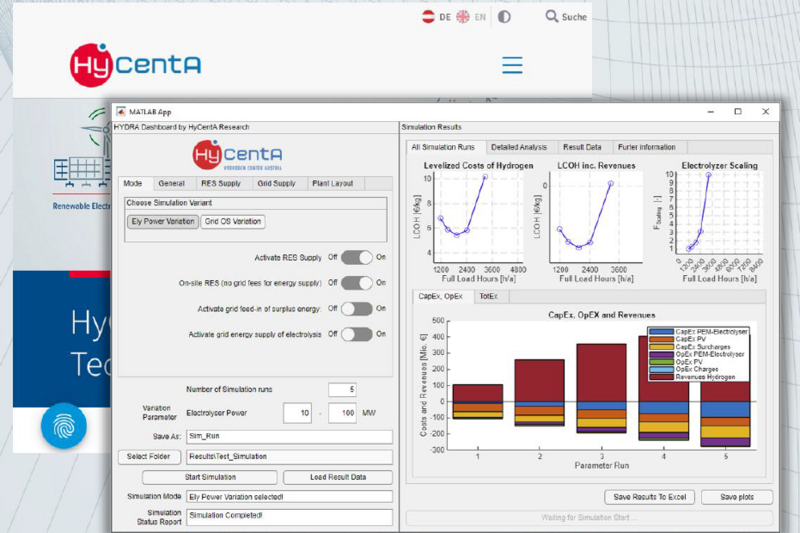
Task: Switch language via the Austrian flag icon
Action: point(428,17)
